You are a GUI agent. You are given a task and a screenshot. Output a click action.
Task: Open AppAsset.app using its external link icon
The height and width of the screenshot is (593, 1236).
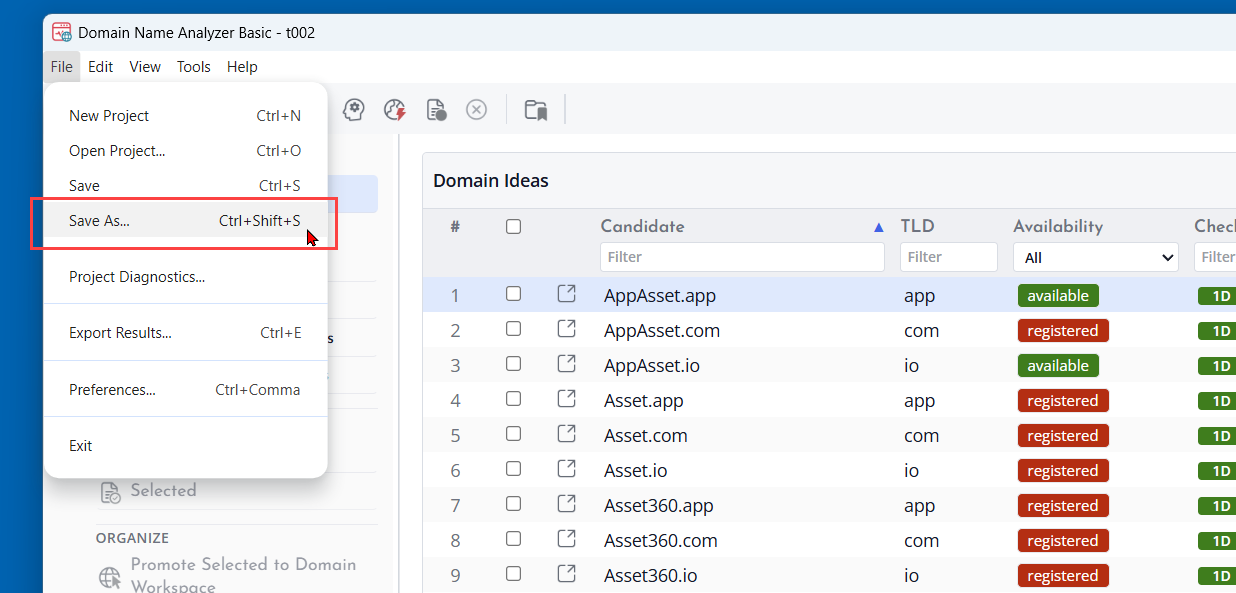pyautogui.click(x=566, y=294)
